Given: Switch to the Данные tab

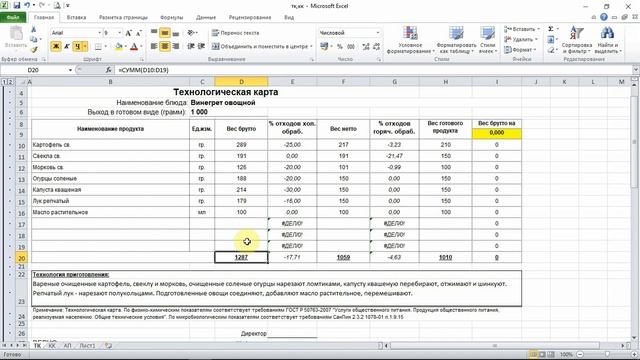Looking at the screenshot, I should pos(206,18).
